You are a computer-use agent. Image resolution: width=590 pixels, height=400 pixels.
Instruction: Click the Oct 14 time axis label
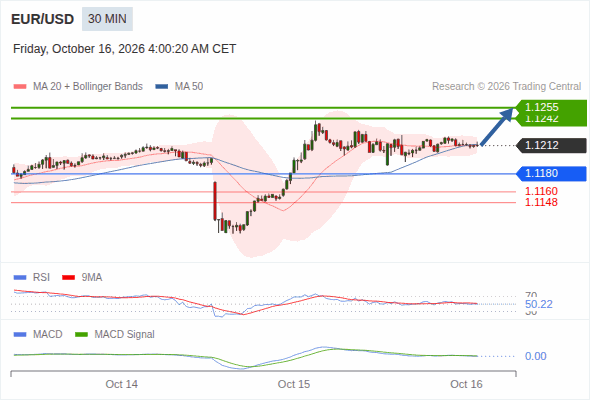point(122,384)
